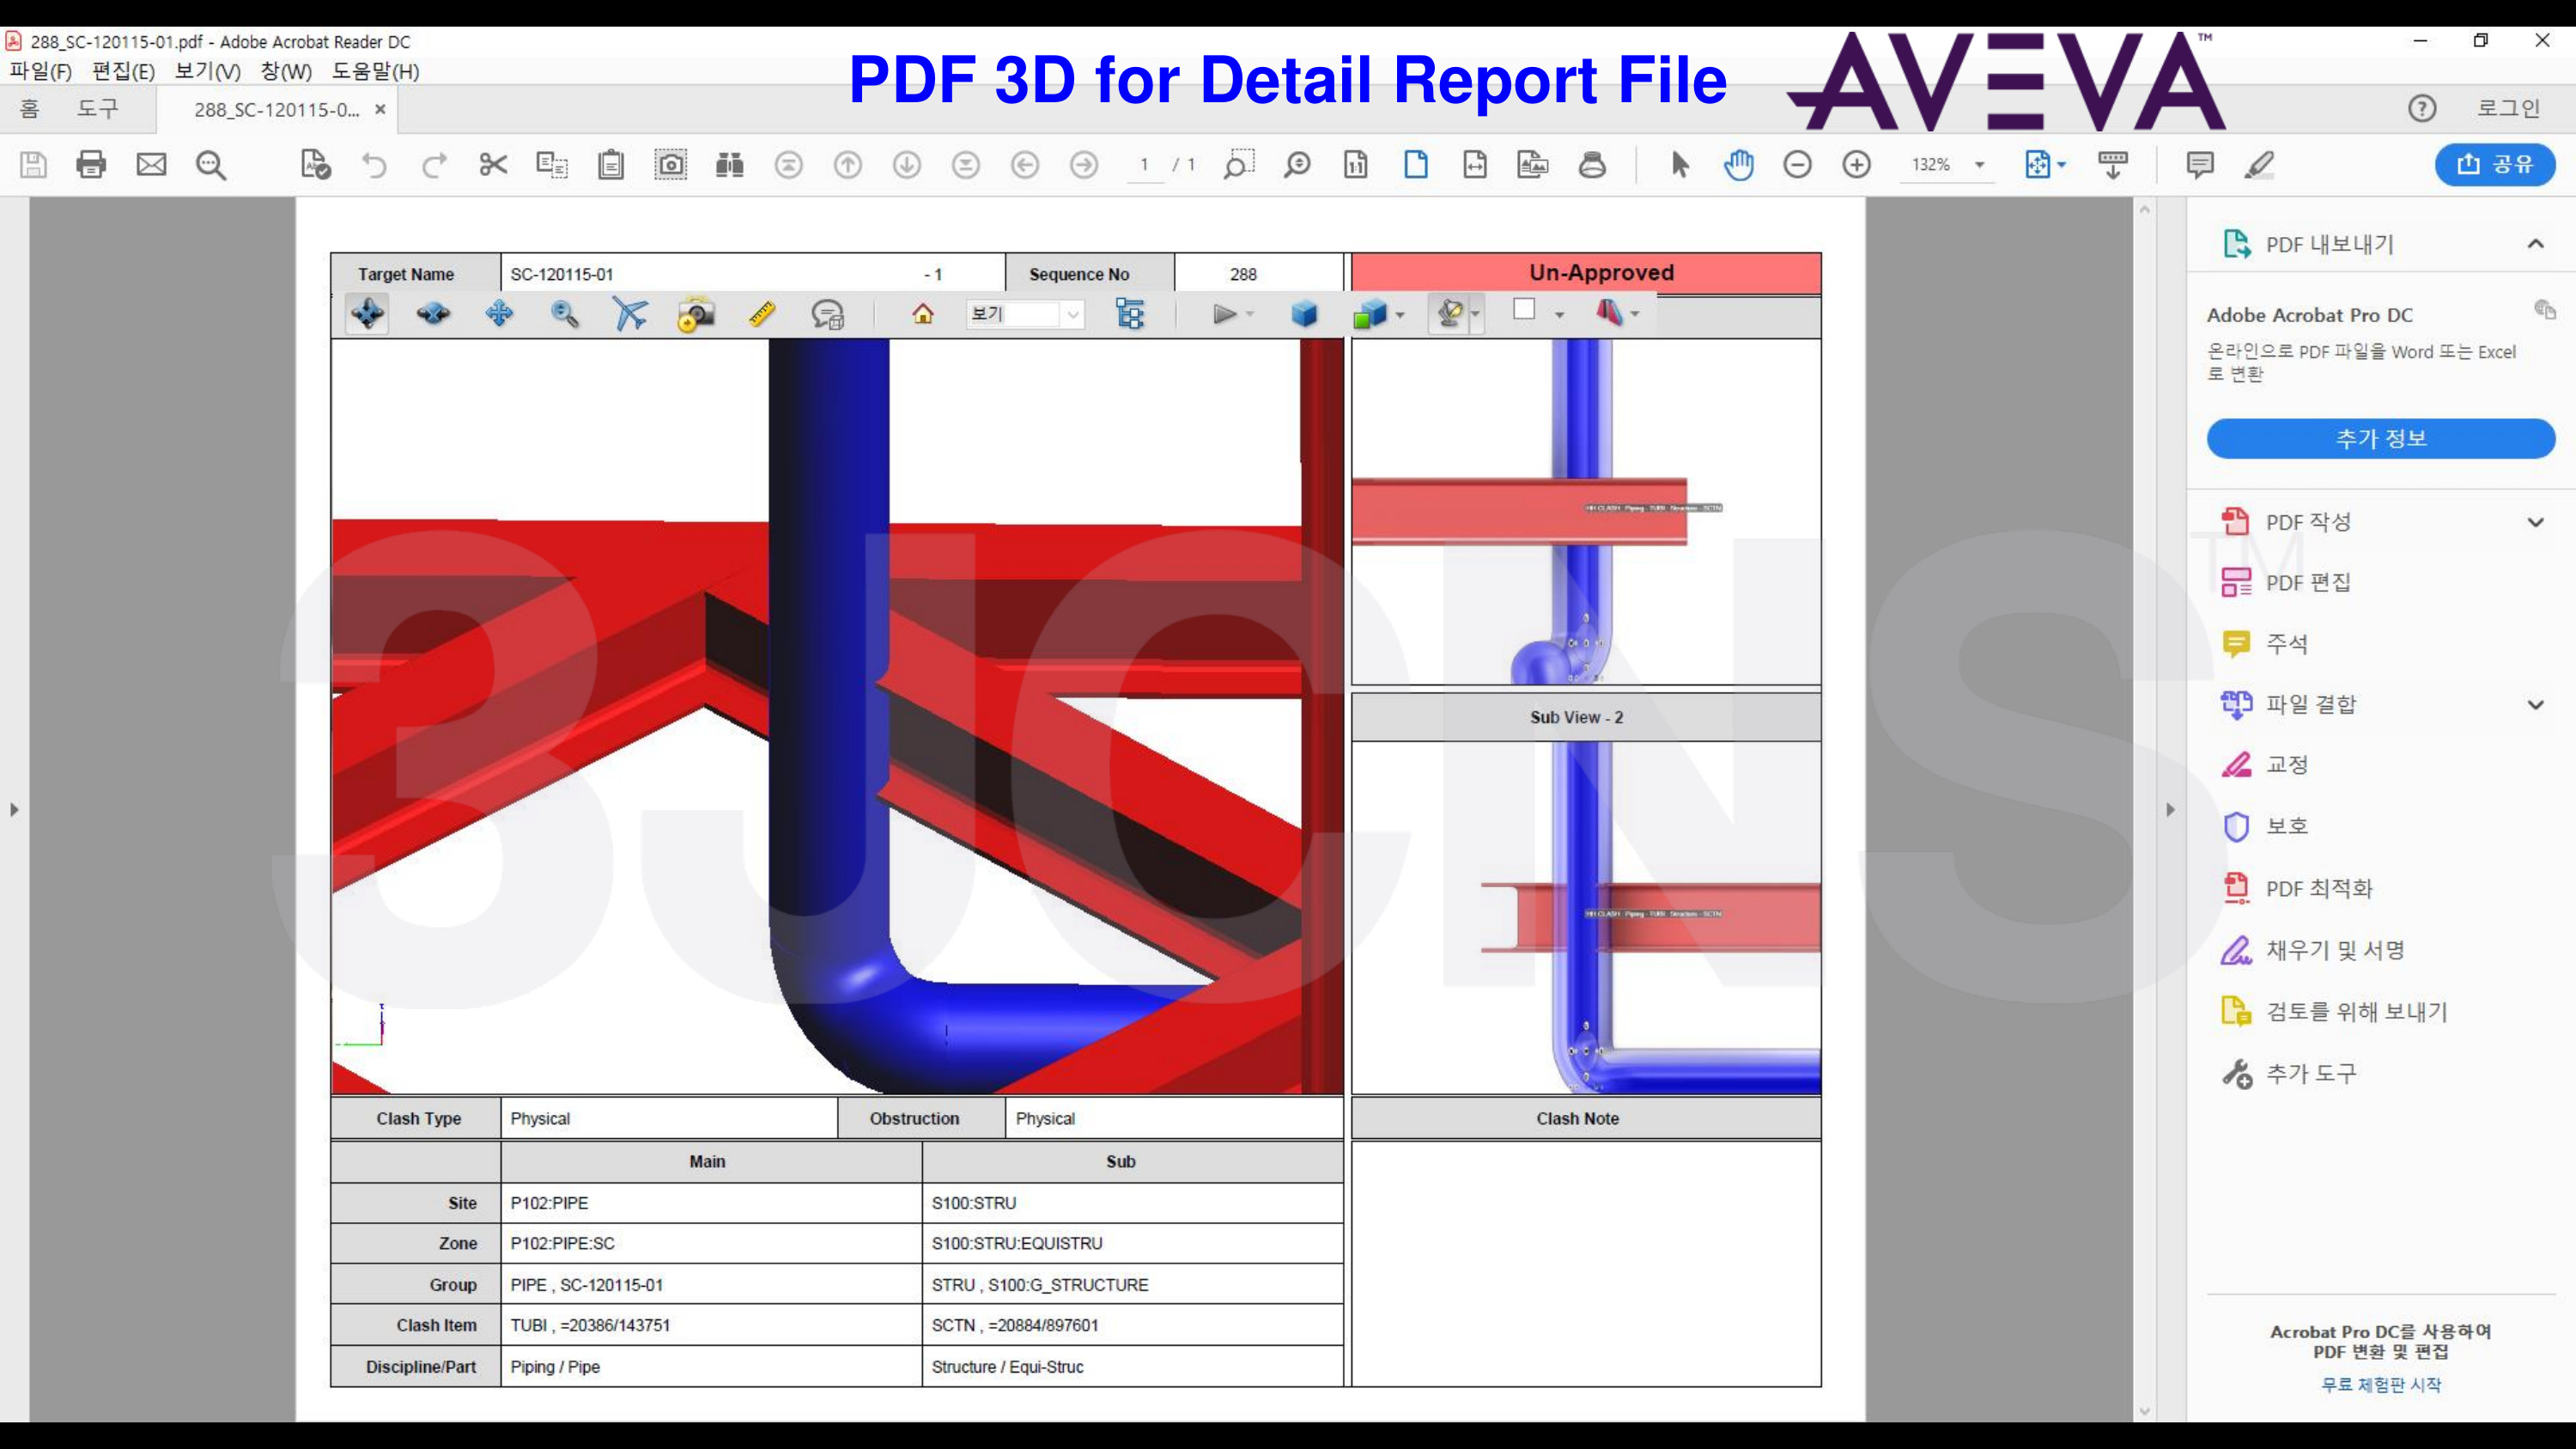The height and width of the screenshot is (1449, 2576).
Task: Open the PDF 편집 tool
Action: [2308, 583]
